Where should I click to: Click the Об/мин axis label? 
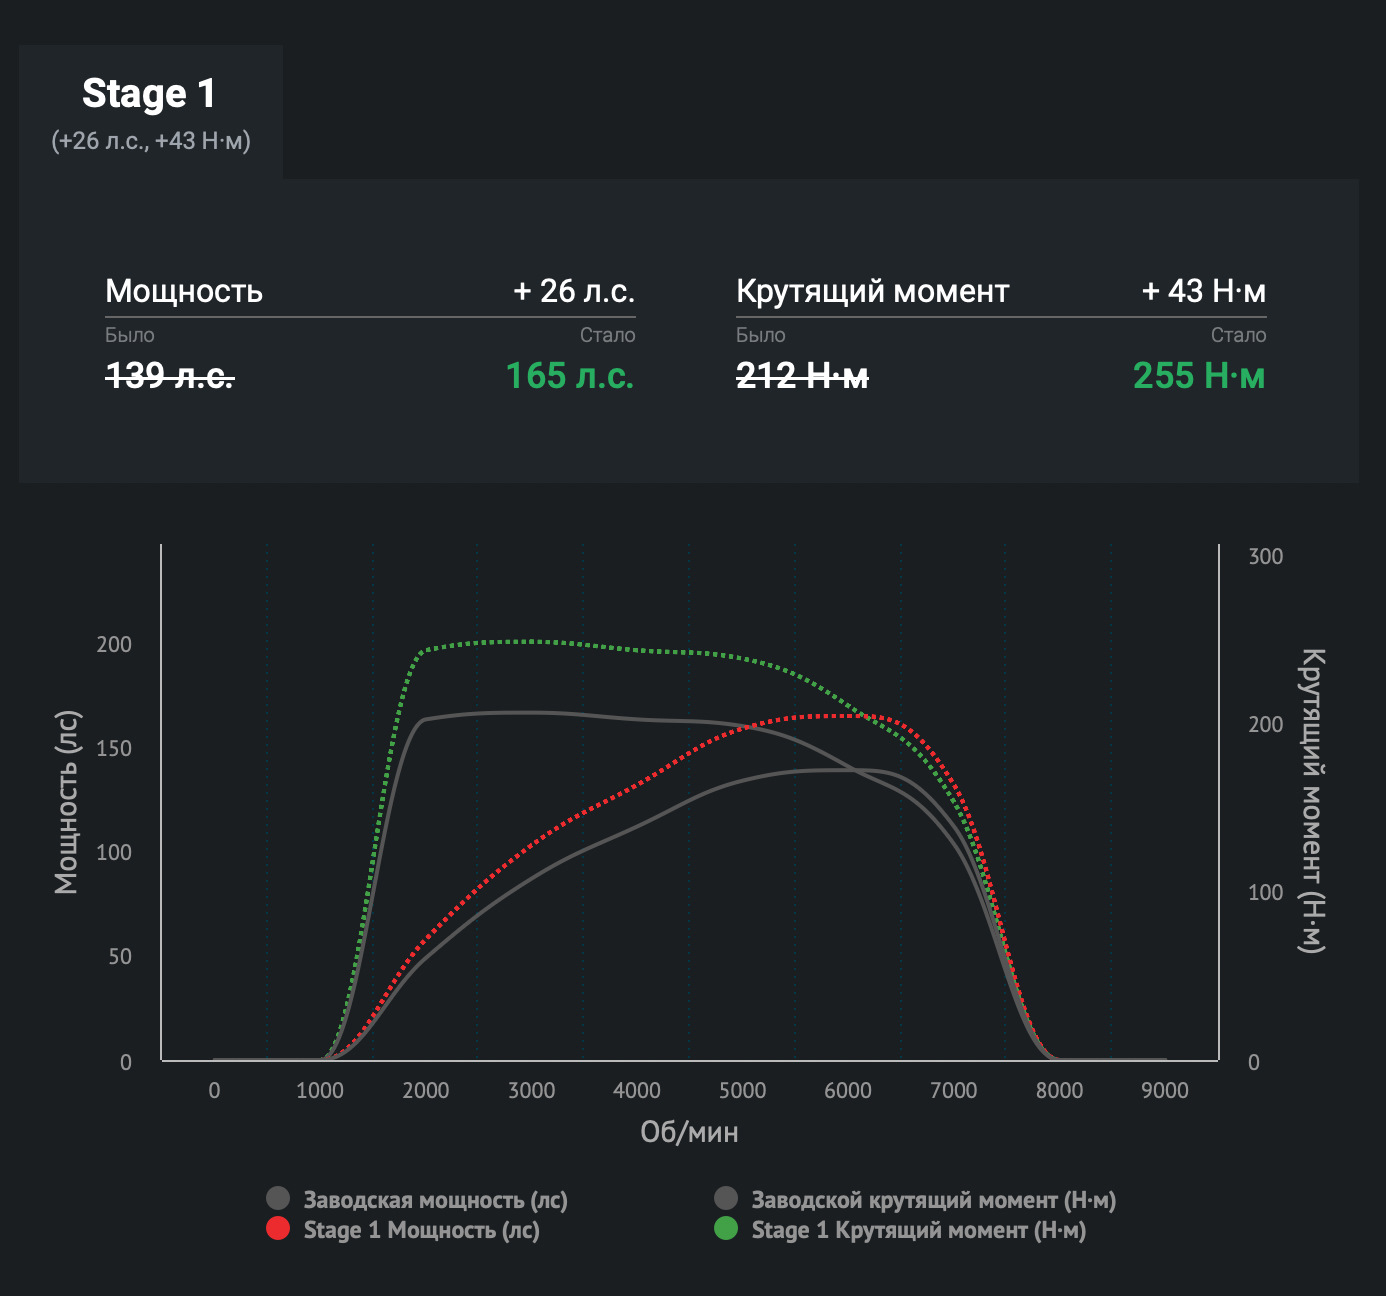coord(688,1131)
